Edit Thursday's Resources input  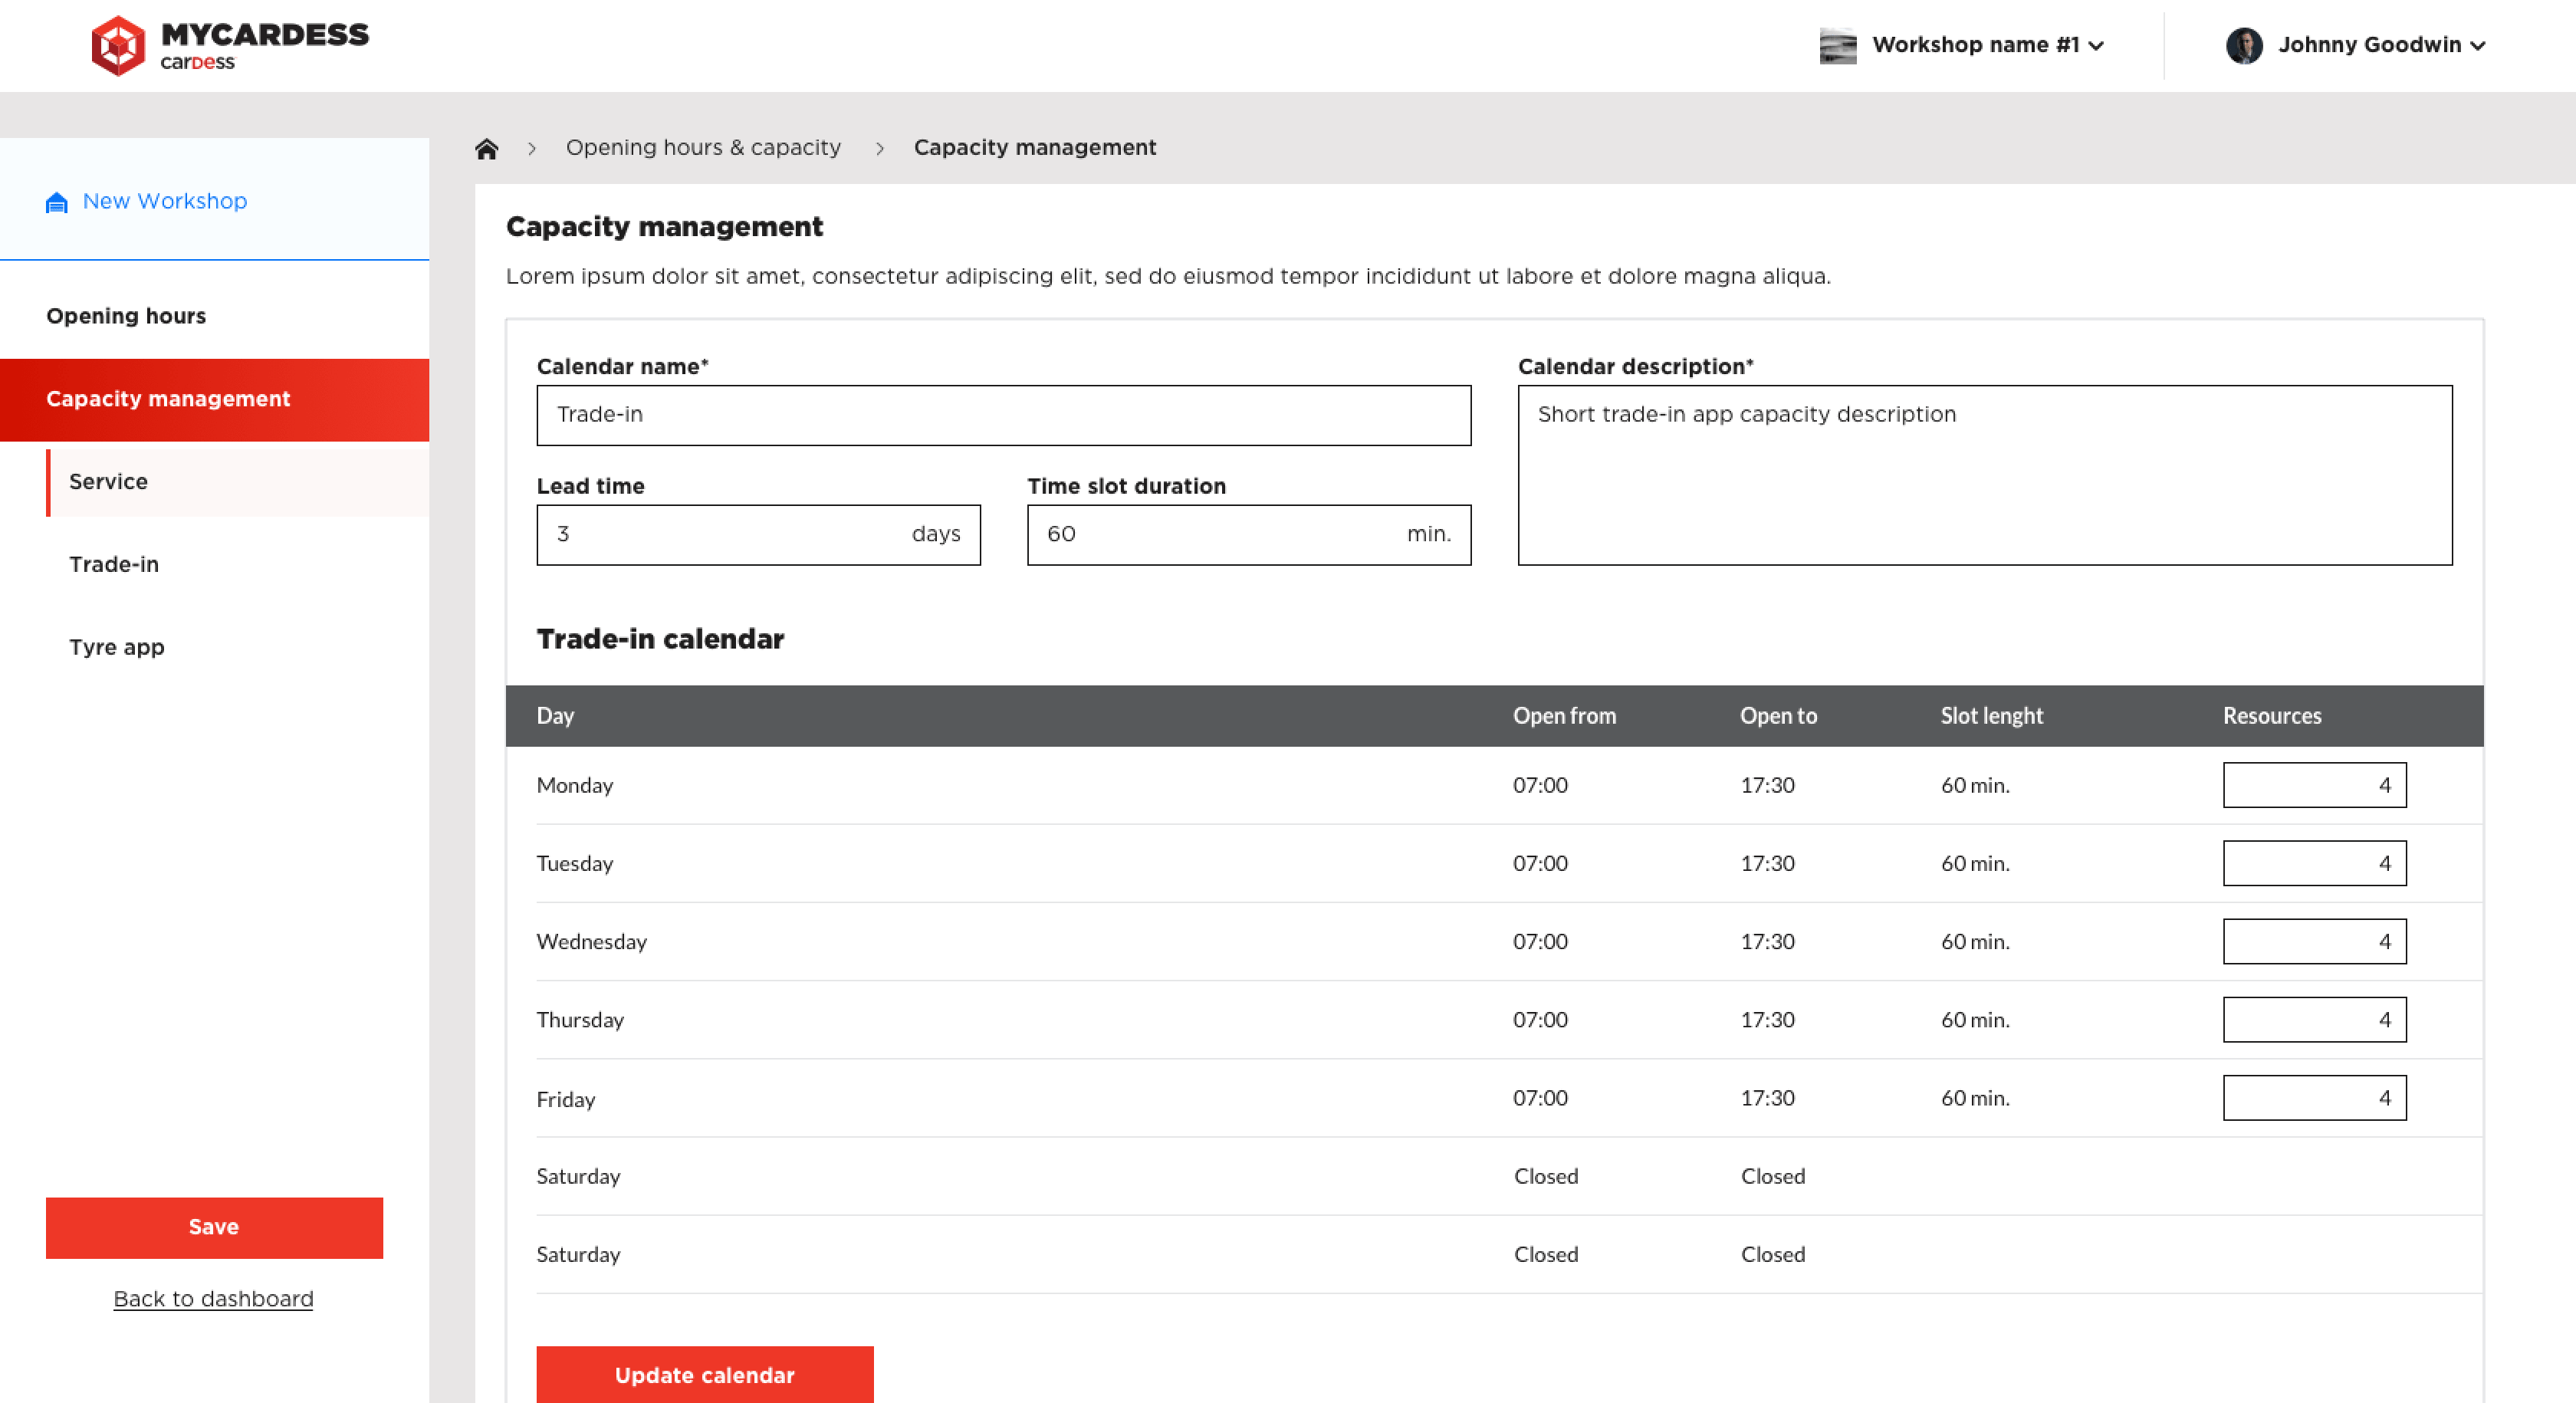coord(2315,1019)
